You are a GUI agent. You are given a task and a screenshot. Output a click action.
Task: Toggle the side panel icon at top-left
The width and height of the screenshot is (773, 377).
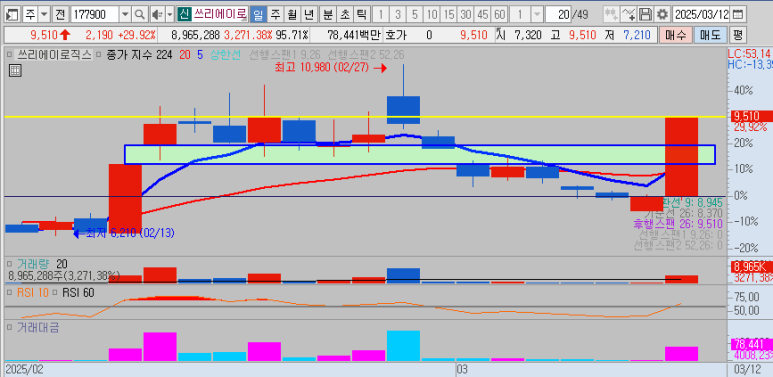[x=12, y=15]
